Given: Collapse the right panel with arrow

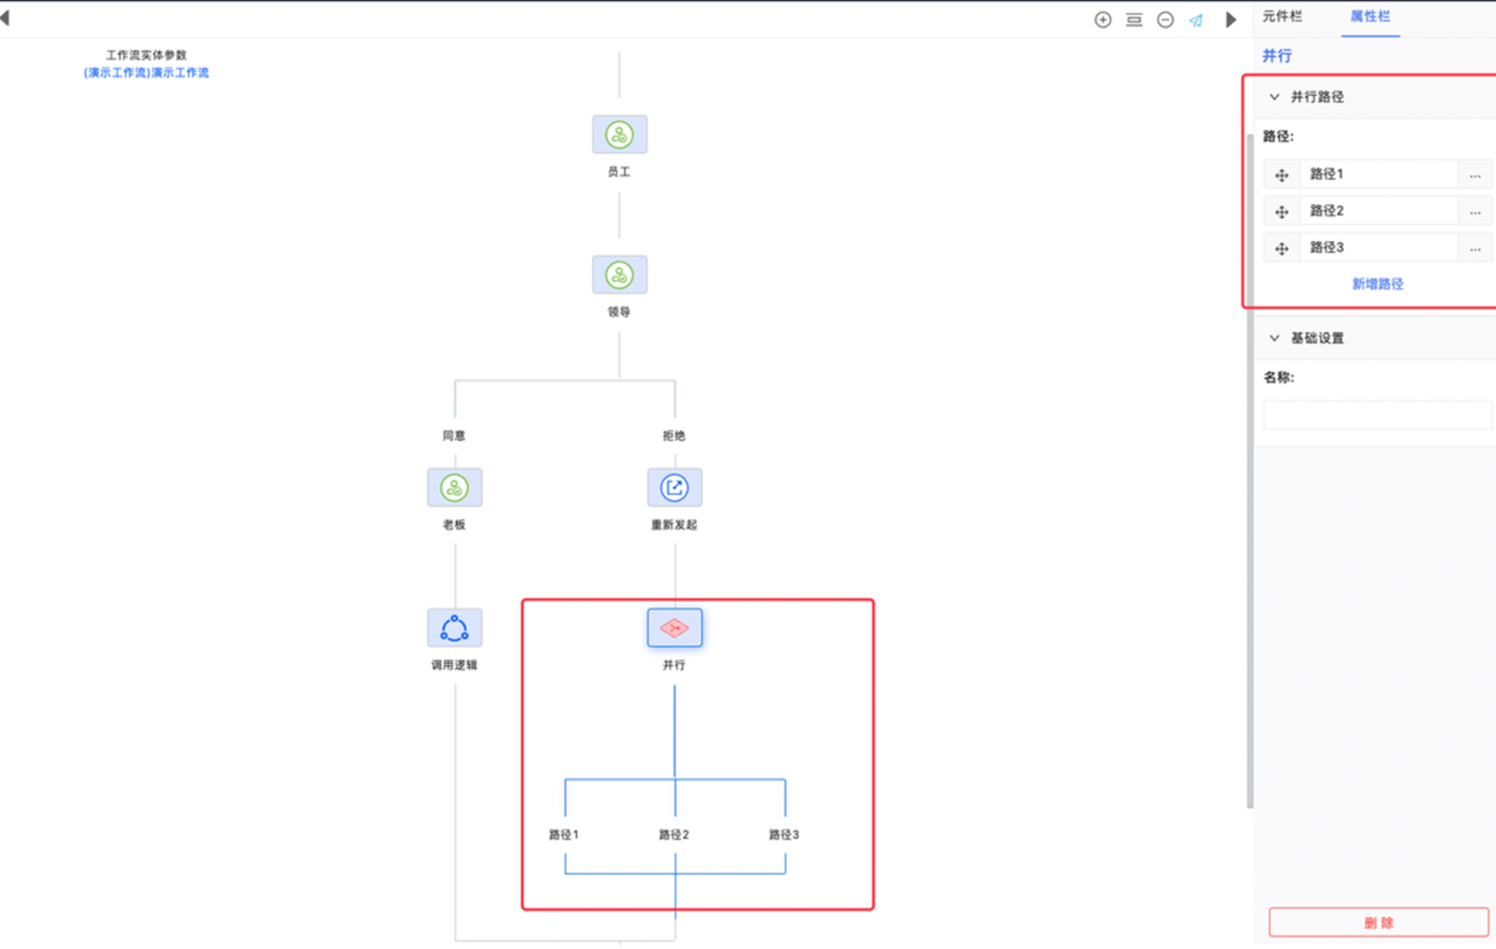Looking at the screenshot, I should [x=1231, y=20].
